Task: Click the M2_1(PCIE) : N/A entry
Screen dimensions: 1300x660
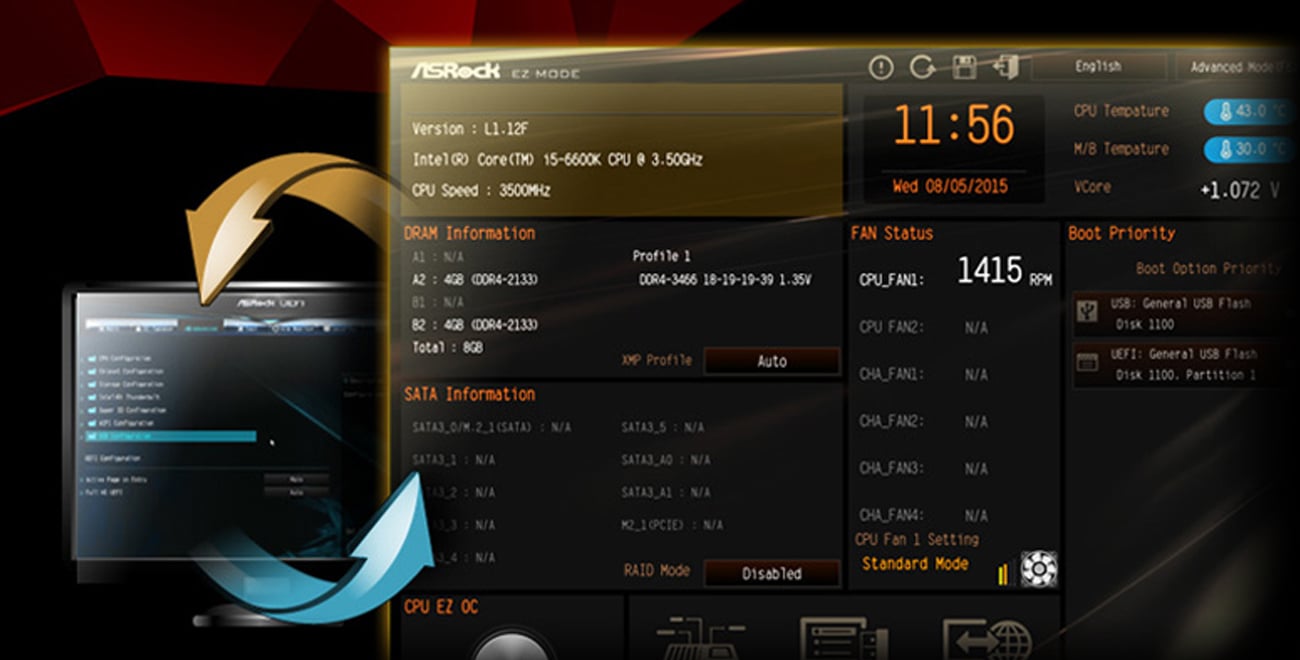Action: tap(671, 525)
